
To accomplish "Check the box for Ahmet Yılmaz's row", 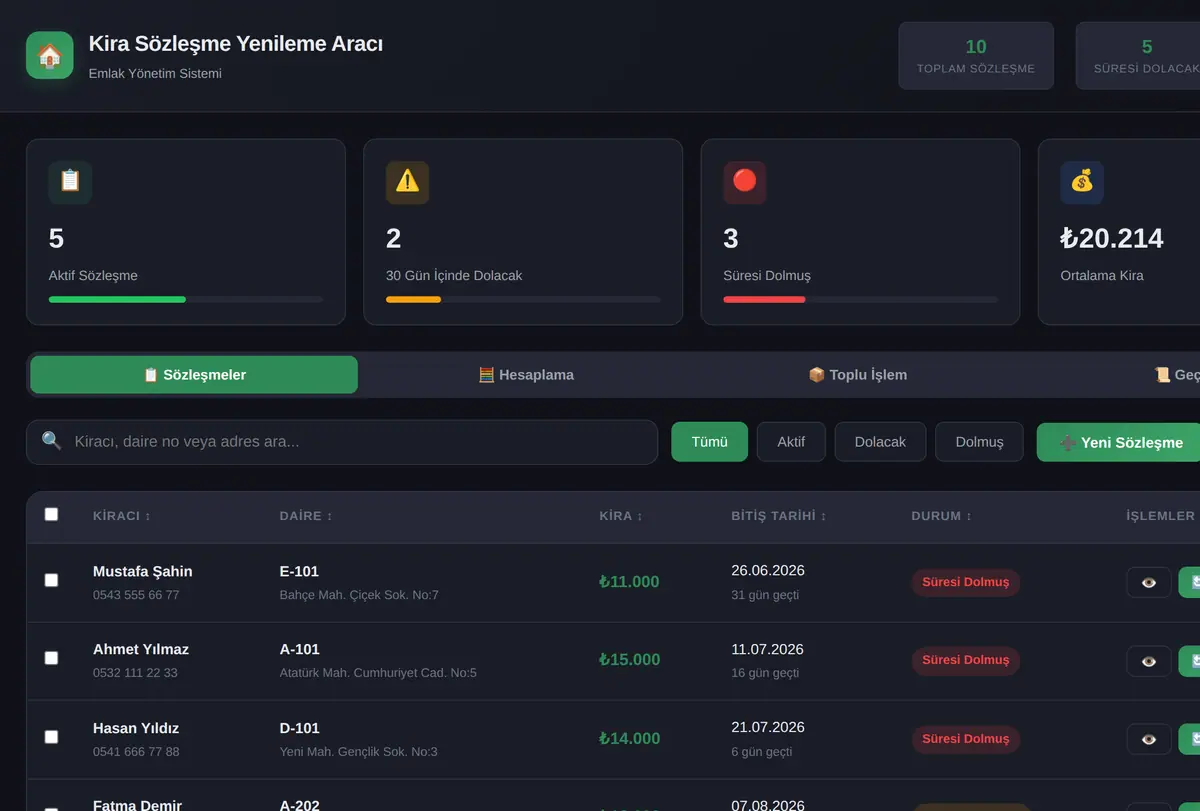I will point(51,658).
